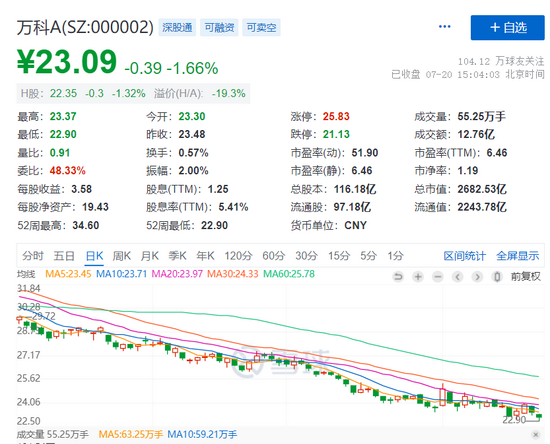The image size is (550, 444).
Task: Close the volume panel with the X icon
Action: coord(536,435)
